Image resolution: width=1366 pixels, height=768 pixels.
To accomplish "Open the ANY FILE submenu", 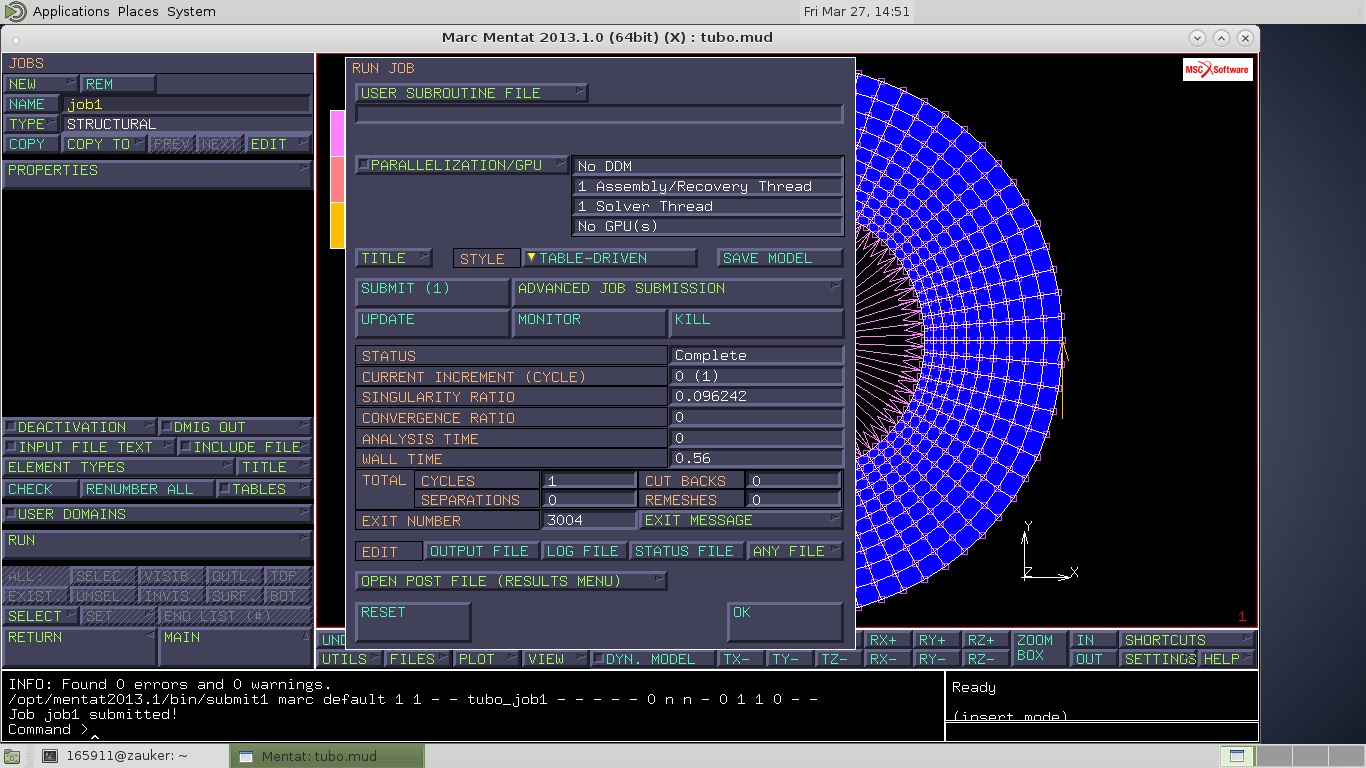I will coord(795,551).
